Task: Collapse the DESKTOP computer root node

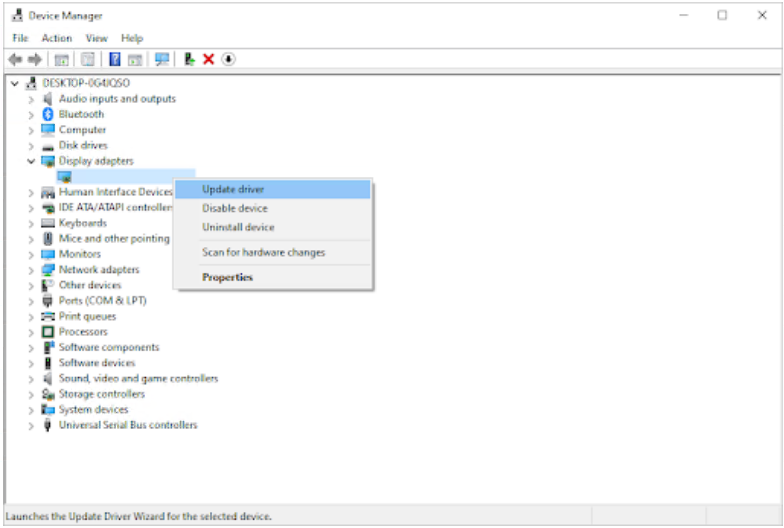Action: click(x=14, y=83)
